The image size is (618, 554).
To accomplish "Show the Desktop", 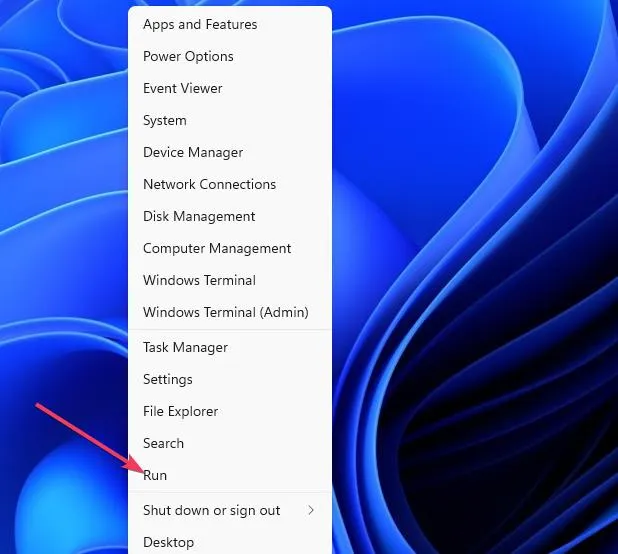I will [230, 542].
